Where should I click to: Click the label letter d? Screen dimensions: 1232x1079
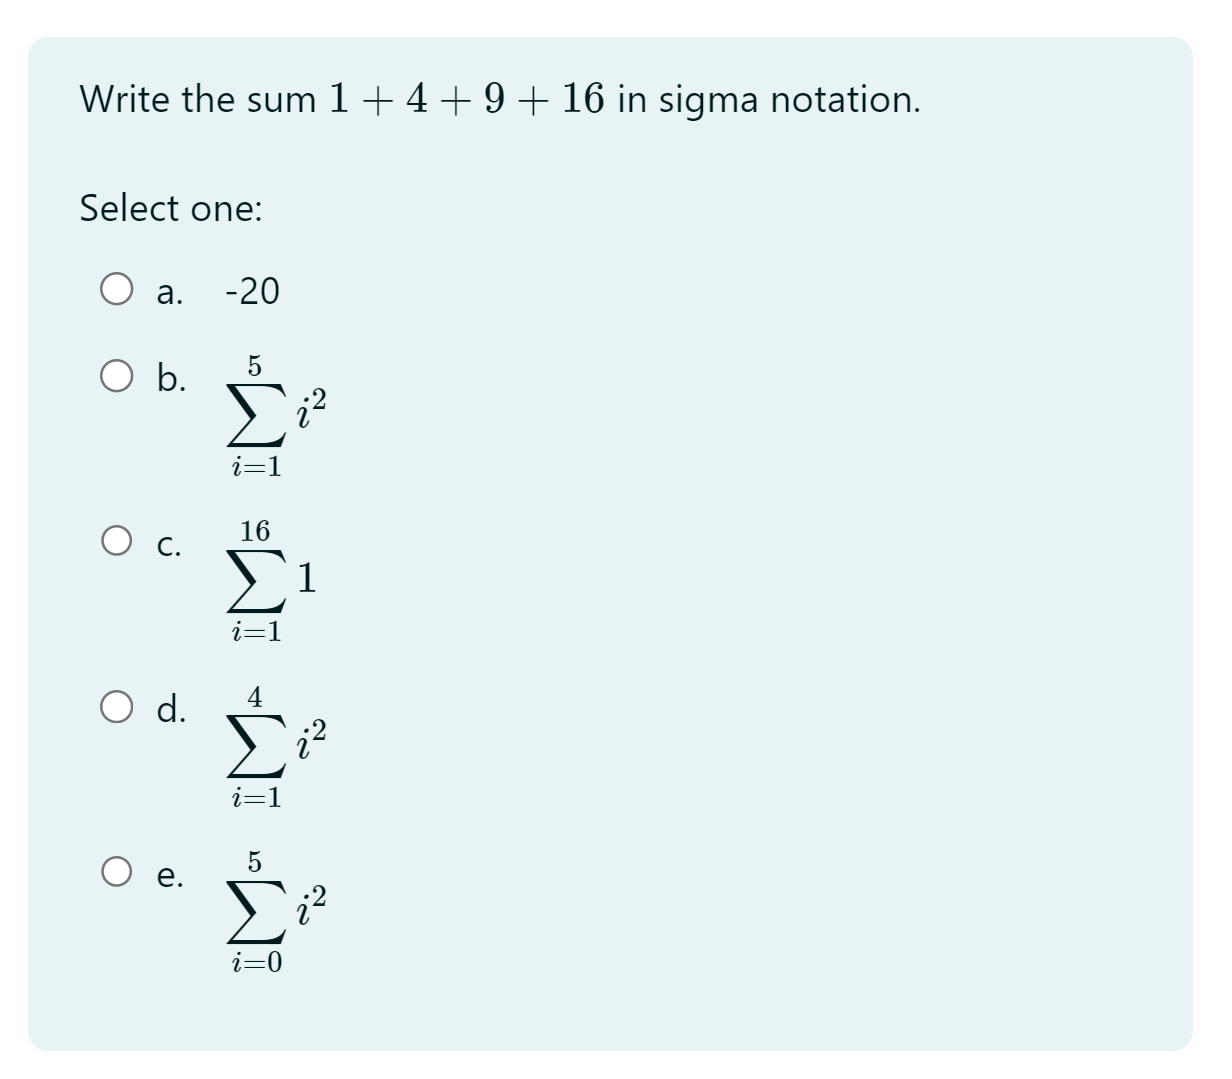click(x=175, y=711)
